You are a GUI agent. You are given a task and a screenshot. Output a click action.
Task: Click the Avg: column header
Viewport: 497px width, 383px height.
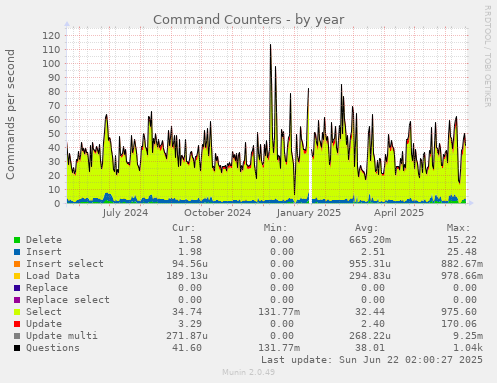pos(367,228)
